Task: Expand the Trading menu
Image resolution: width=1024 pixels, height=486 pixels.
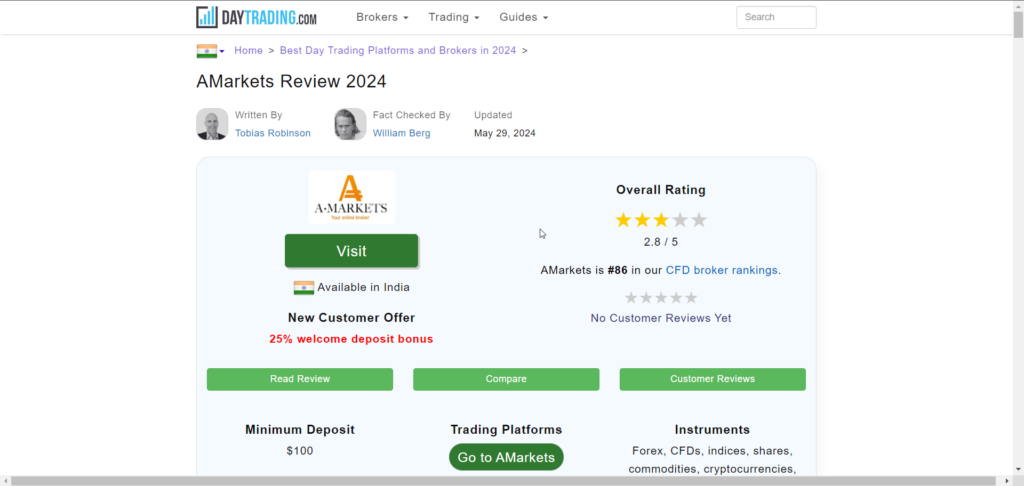Action: click(x=454, y=17)
